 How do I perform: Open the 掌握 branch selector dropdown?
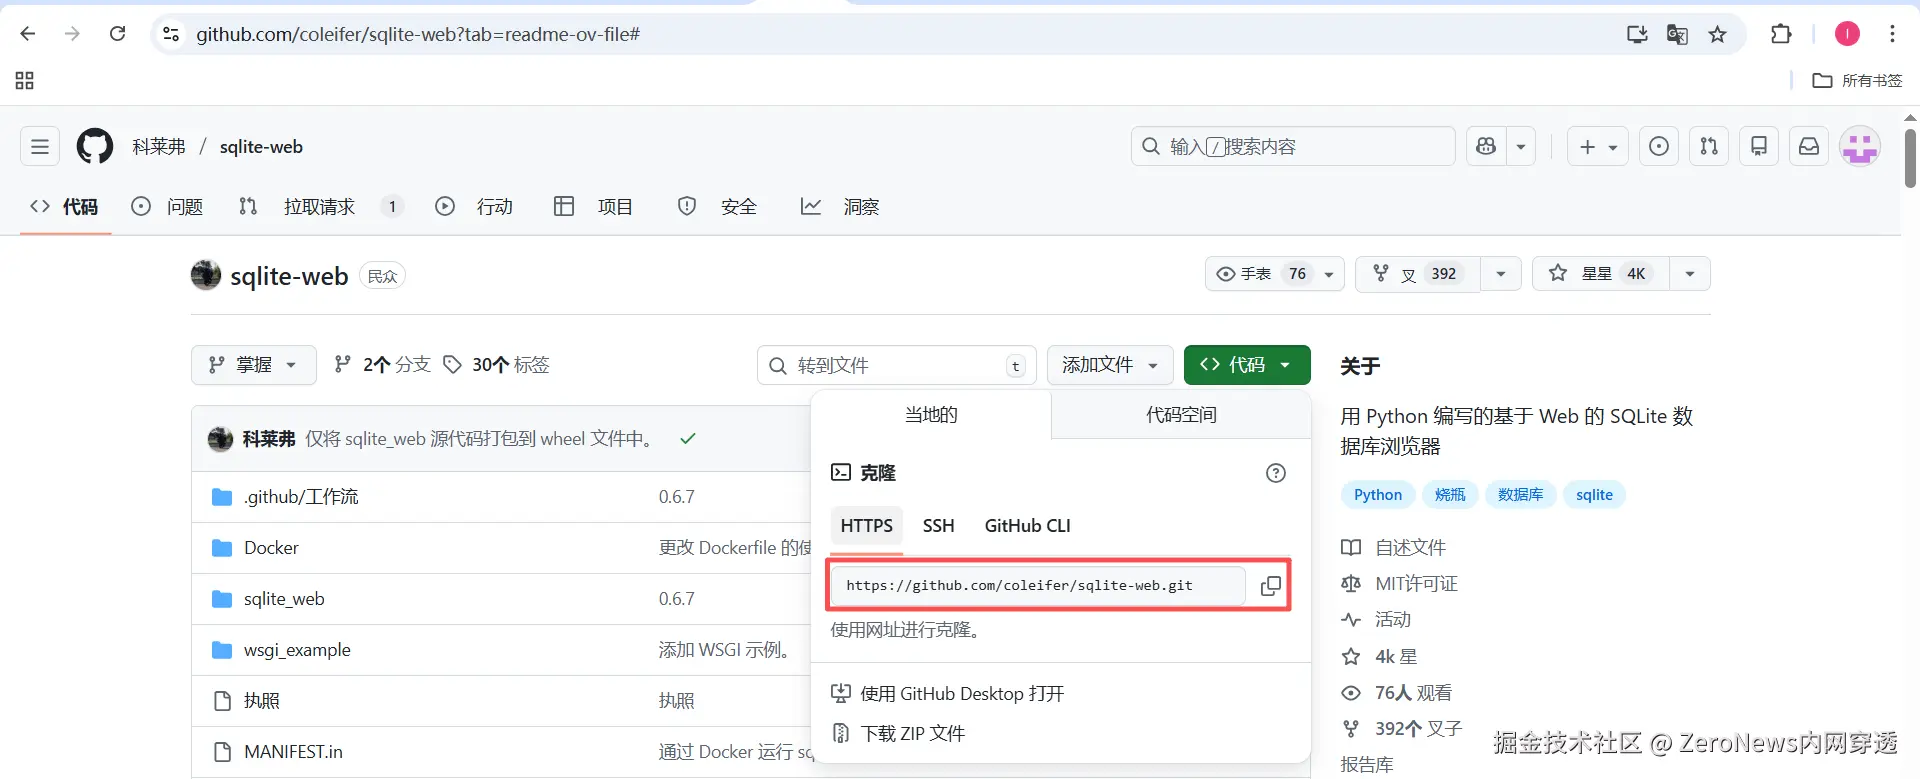click(x=254, y=365)
